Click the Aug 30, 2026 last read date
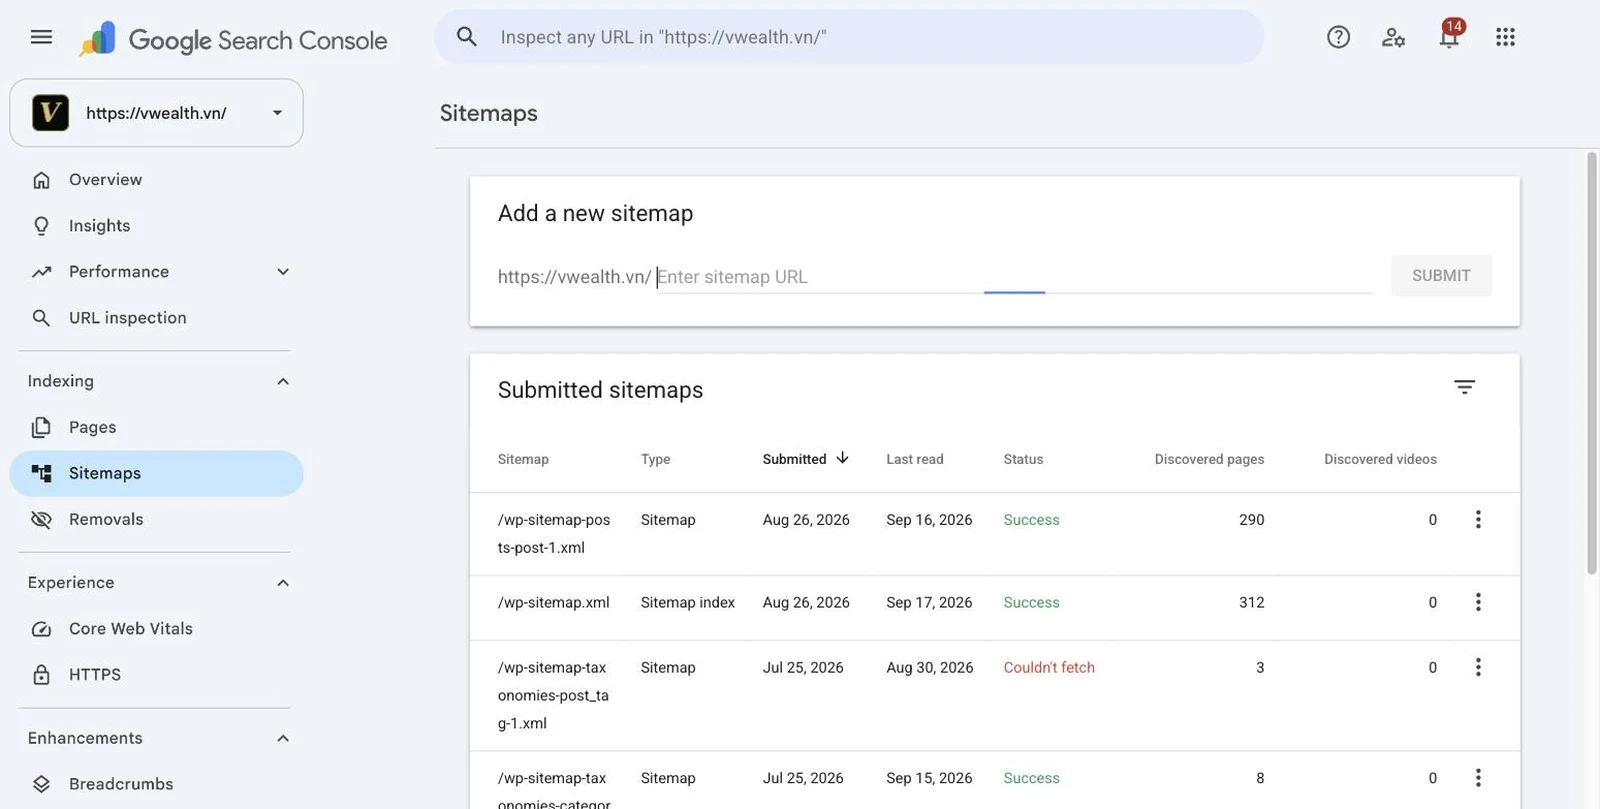 929,667
